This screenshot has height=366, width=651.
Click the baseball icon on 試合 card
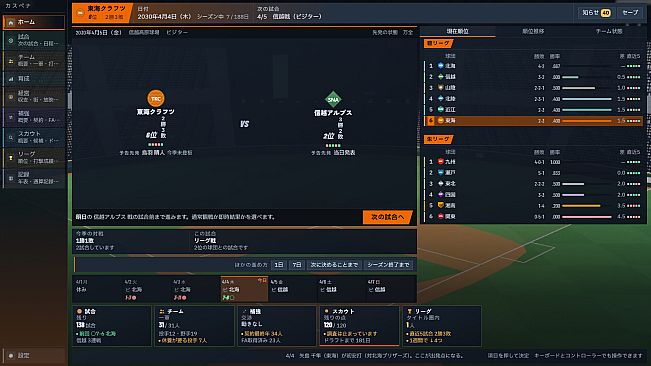tap(79, 311)
